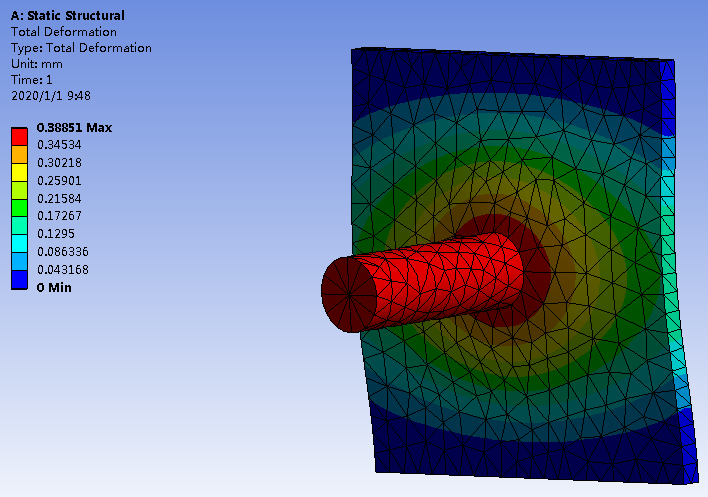Click the red swatch in the legend

point(20,136)
